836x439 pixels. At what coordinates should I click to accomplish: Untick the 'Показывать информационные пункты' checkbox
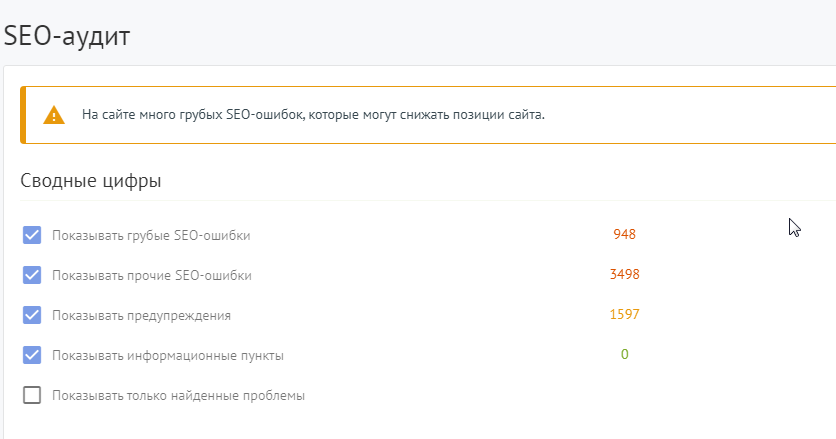(32, 355)
